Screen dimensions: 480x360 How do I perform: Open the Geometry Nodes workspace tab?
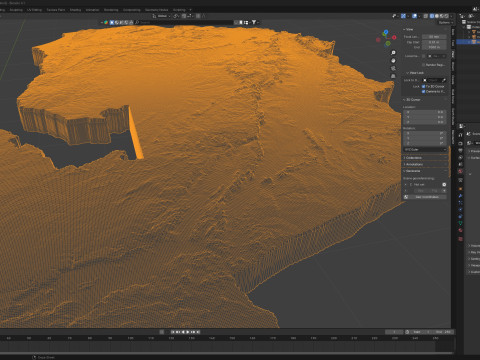tap(157, 10)
